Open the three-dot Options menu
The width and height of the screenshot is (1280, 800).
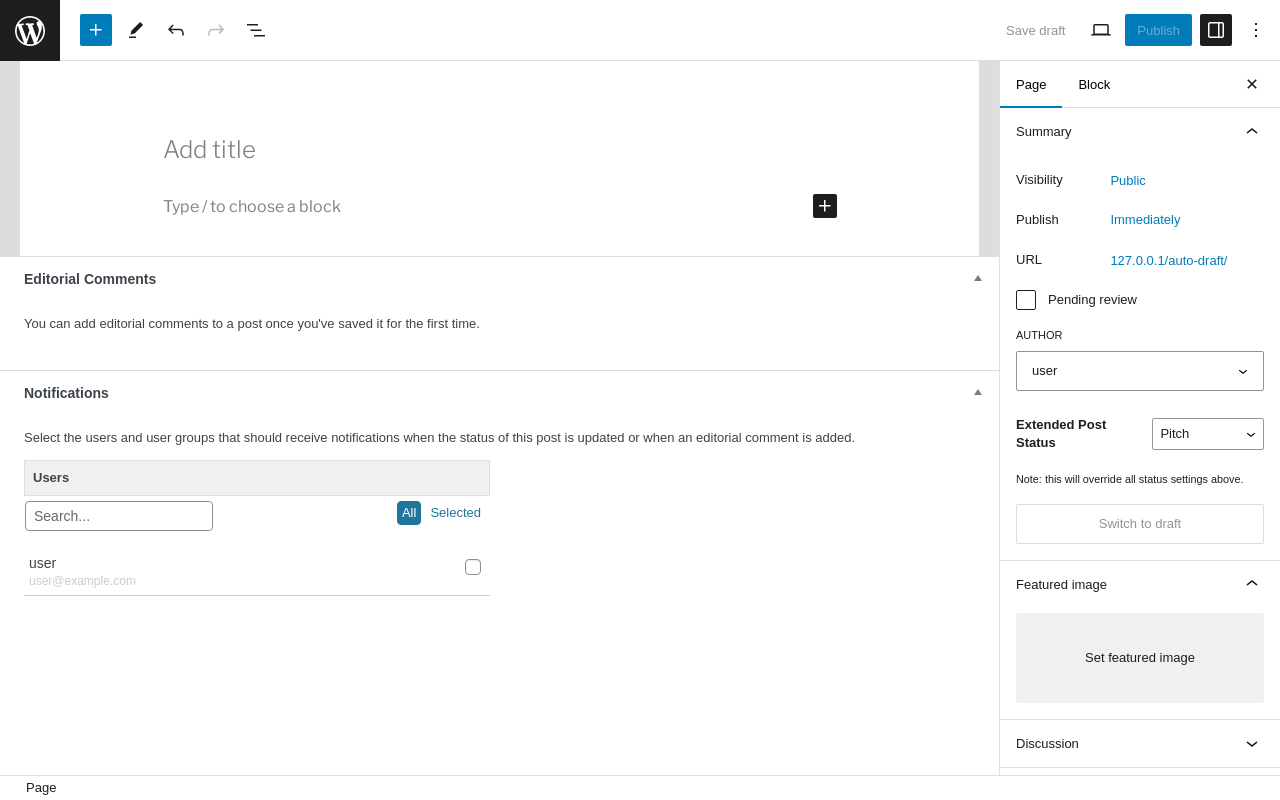click(x=1256, y=30)
